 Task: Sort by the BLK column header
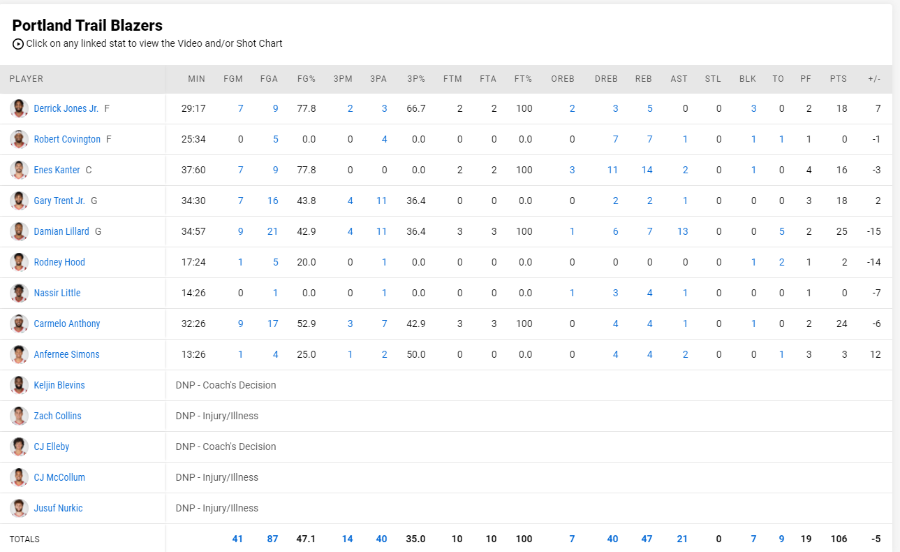coord(747,79)
